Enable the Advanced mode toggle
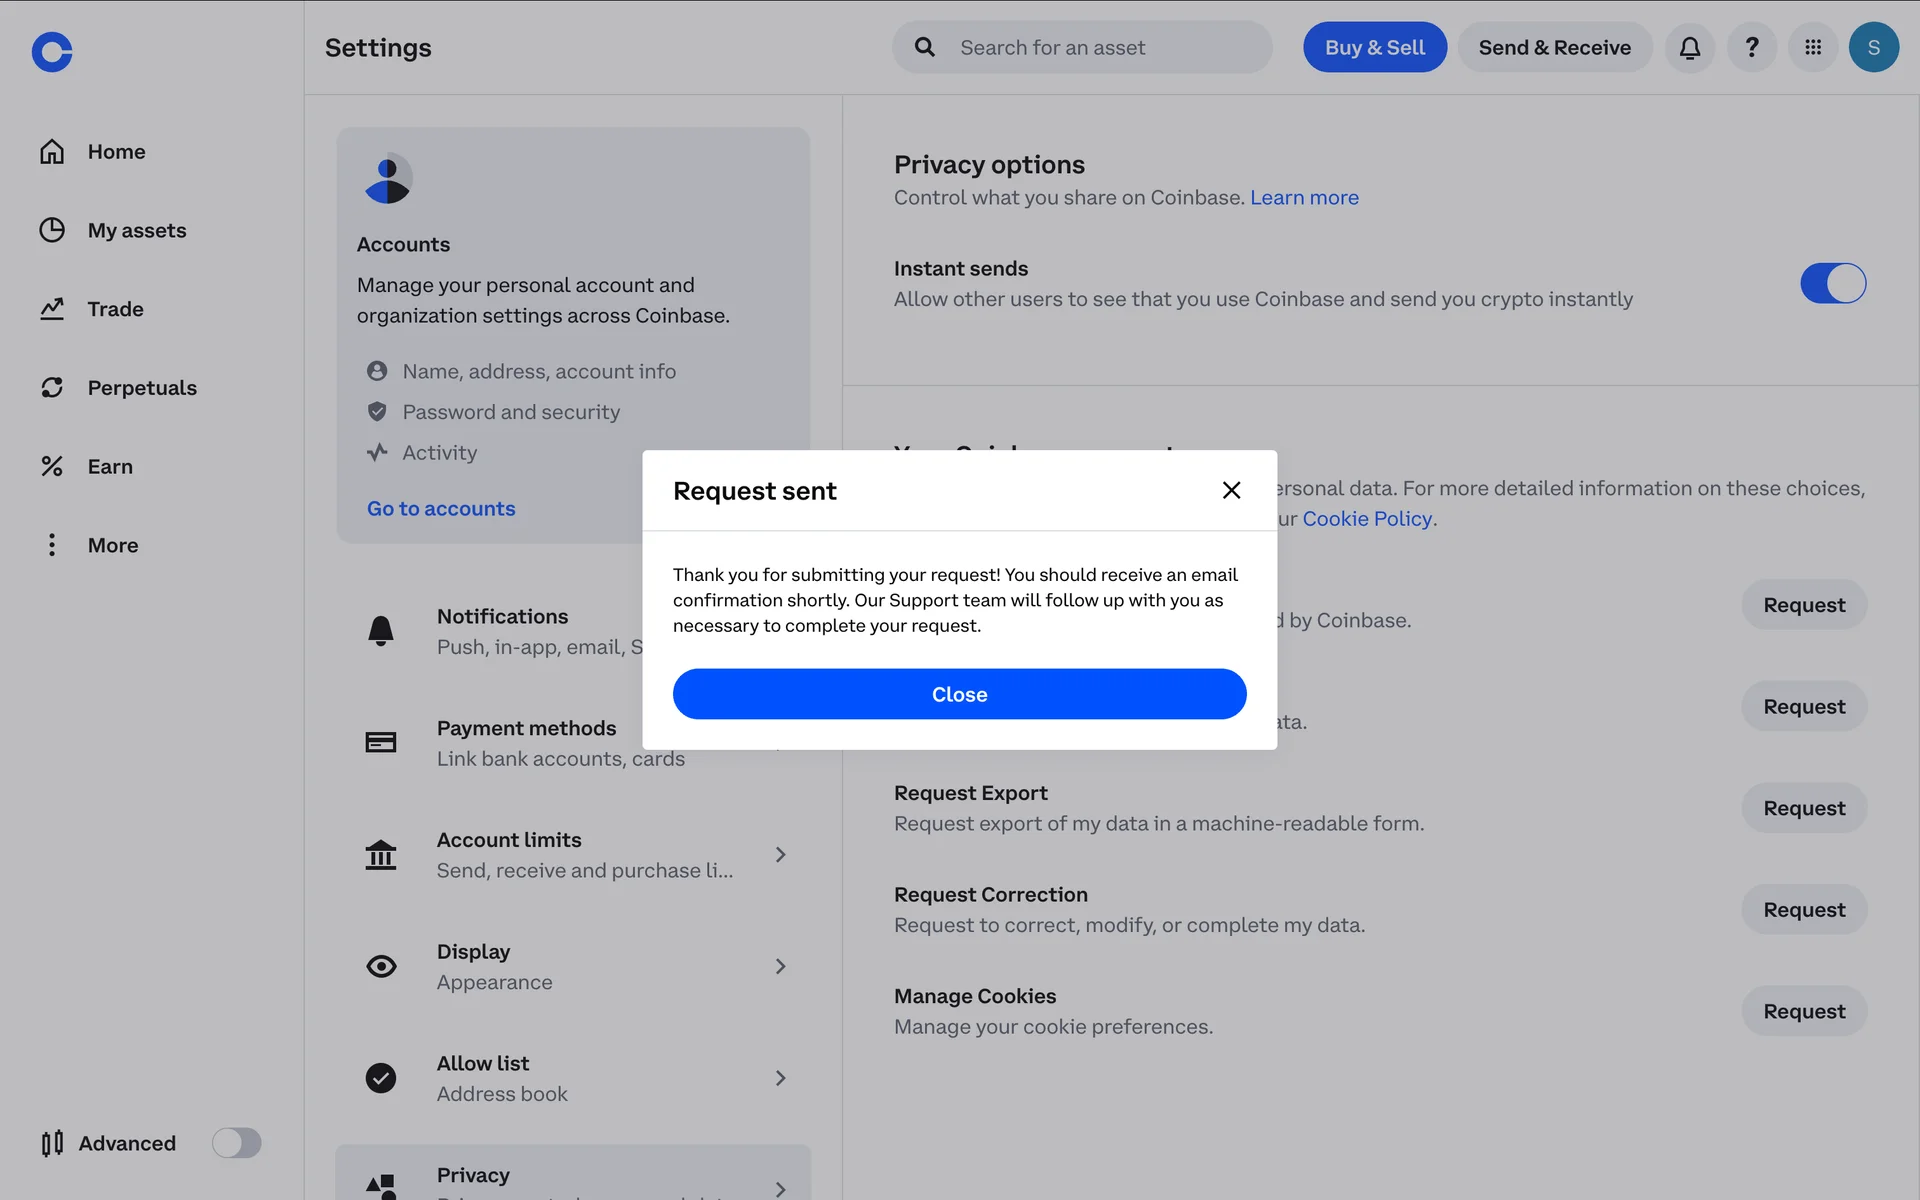 coord(236,1143)
